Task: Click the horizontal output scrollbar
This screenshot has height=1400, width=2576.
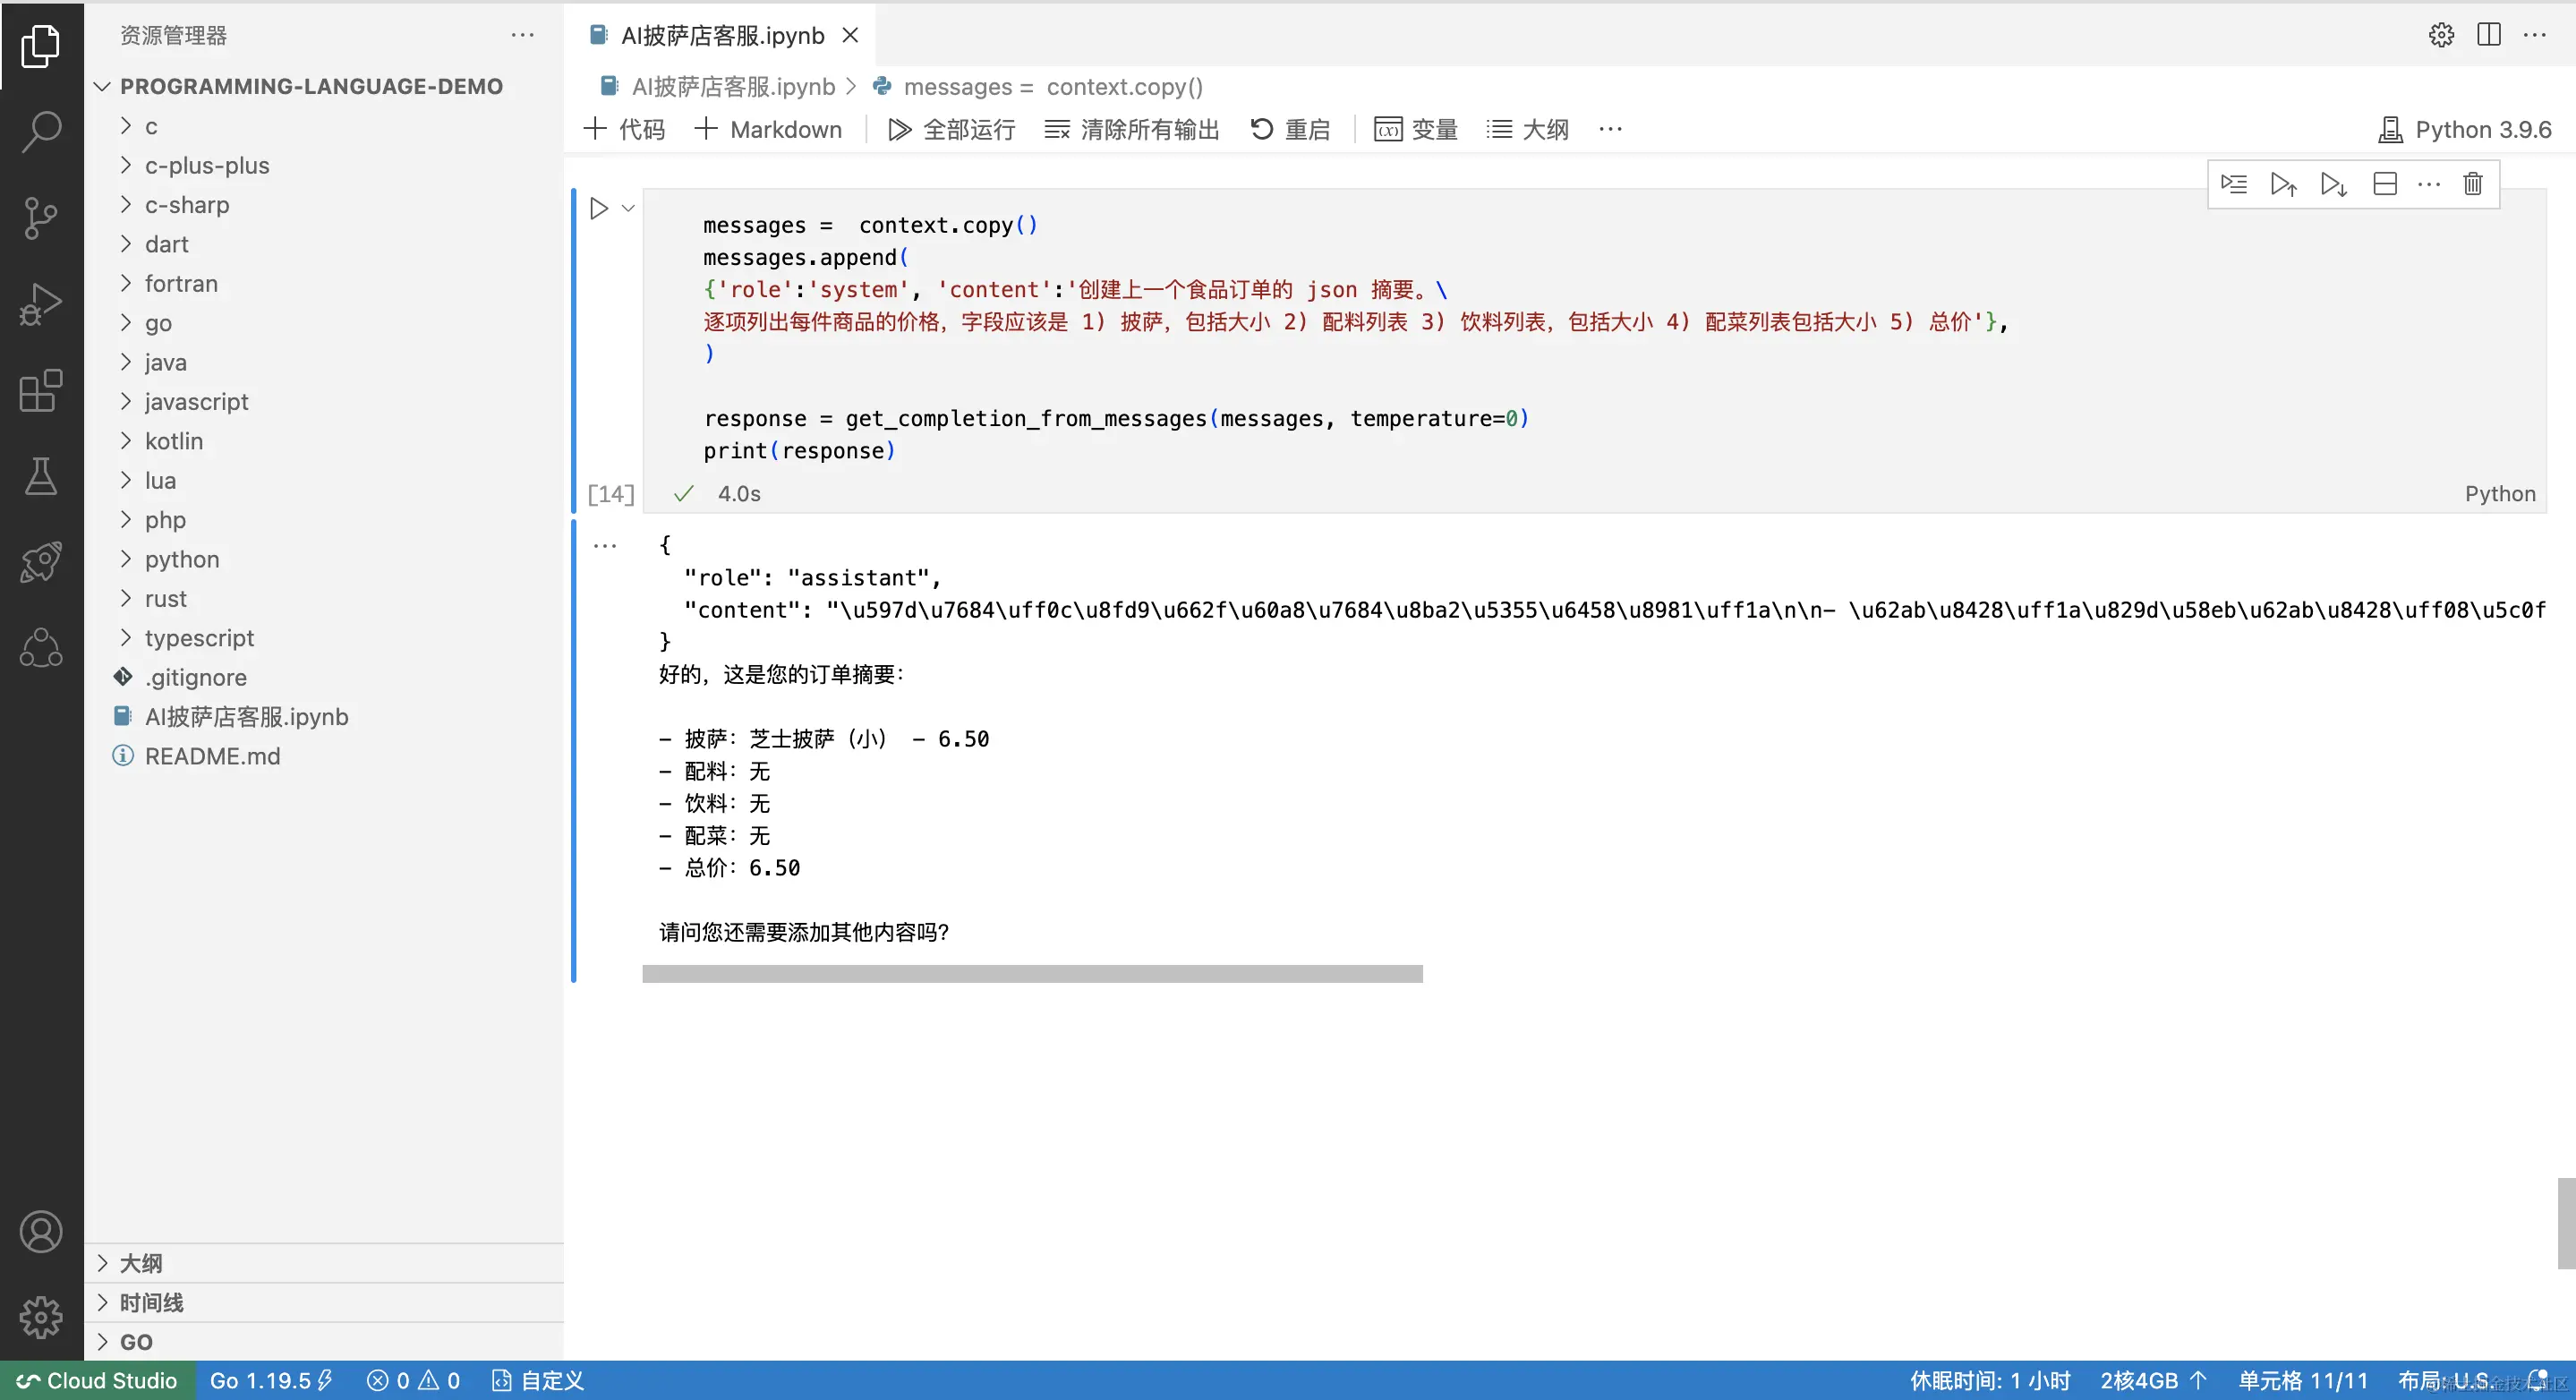Action: (x=1032, y=974)
